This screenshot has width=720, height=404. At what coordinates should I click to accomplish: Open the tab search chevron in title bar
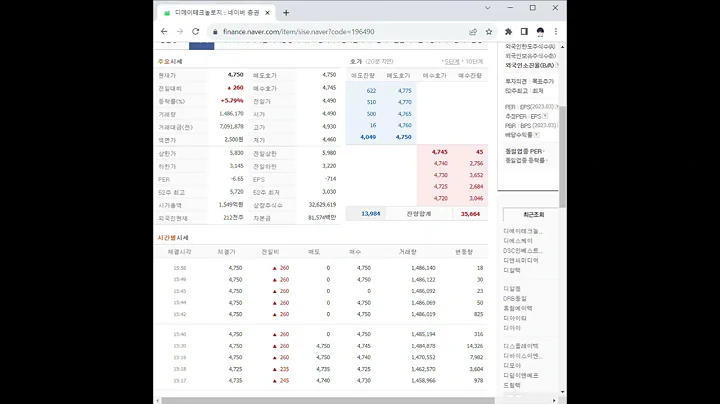pyautogui.click(x=488, y=8)
